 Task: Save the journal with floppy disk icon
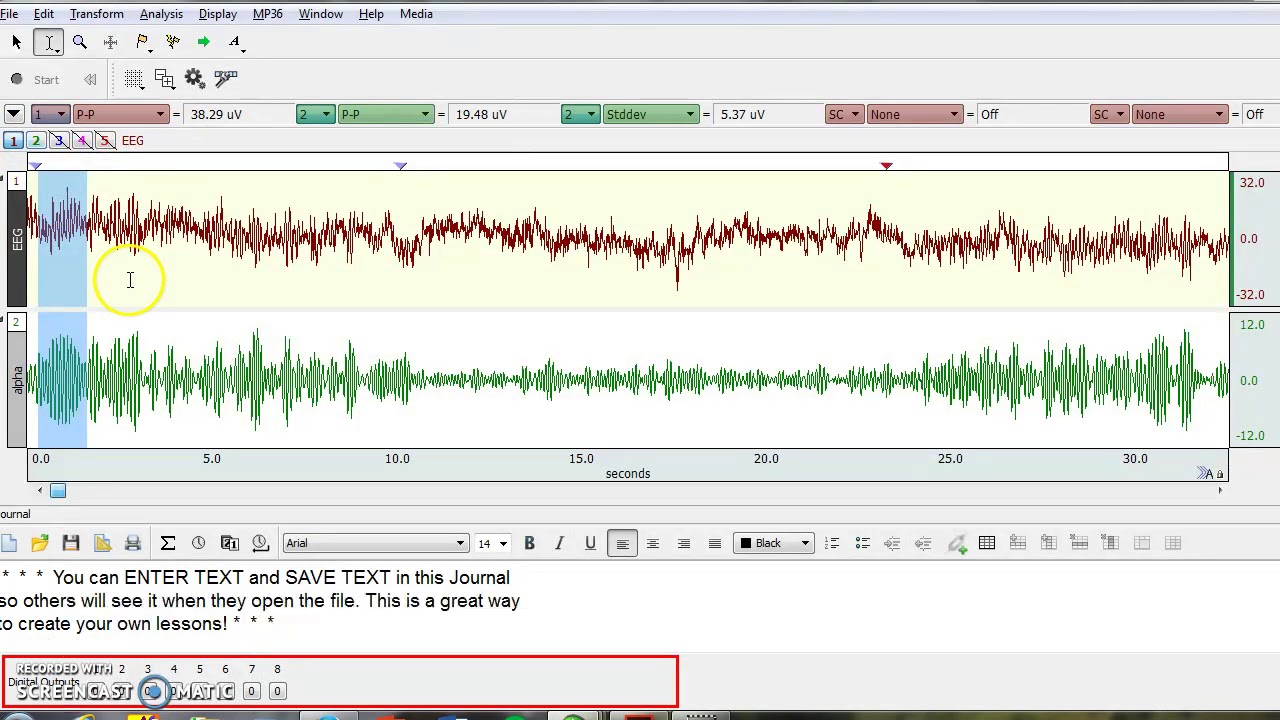point(71,543)
